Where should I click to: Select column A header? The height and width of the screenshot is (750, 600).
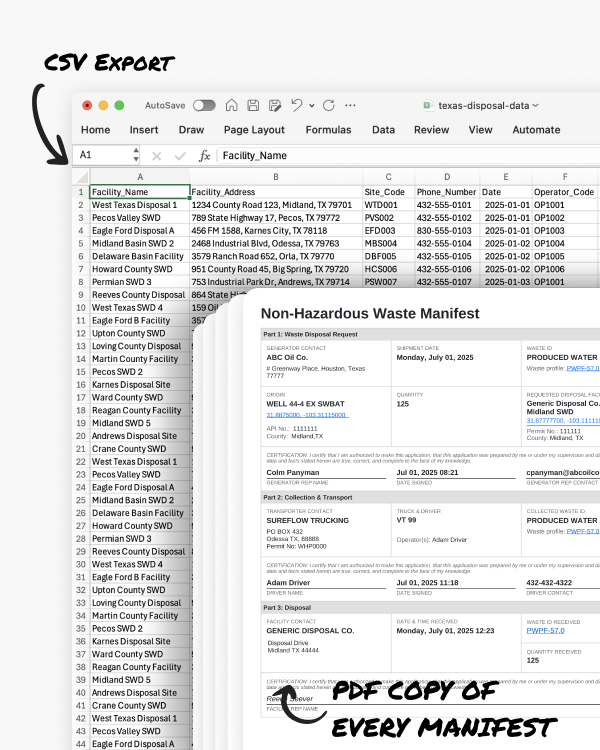(140, 177)
